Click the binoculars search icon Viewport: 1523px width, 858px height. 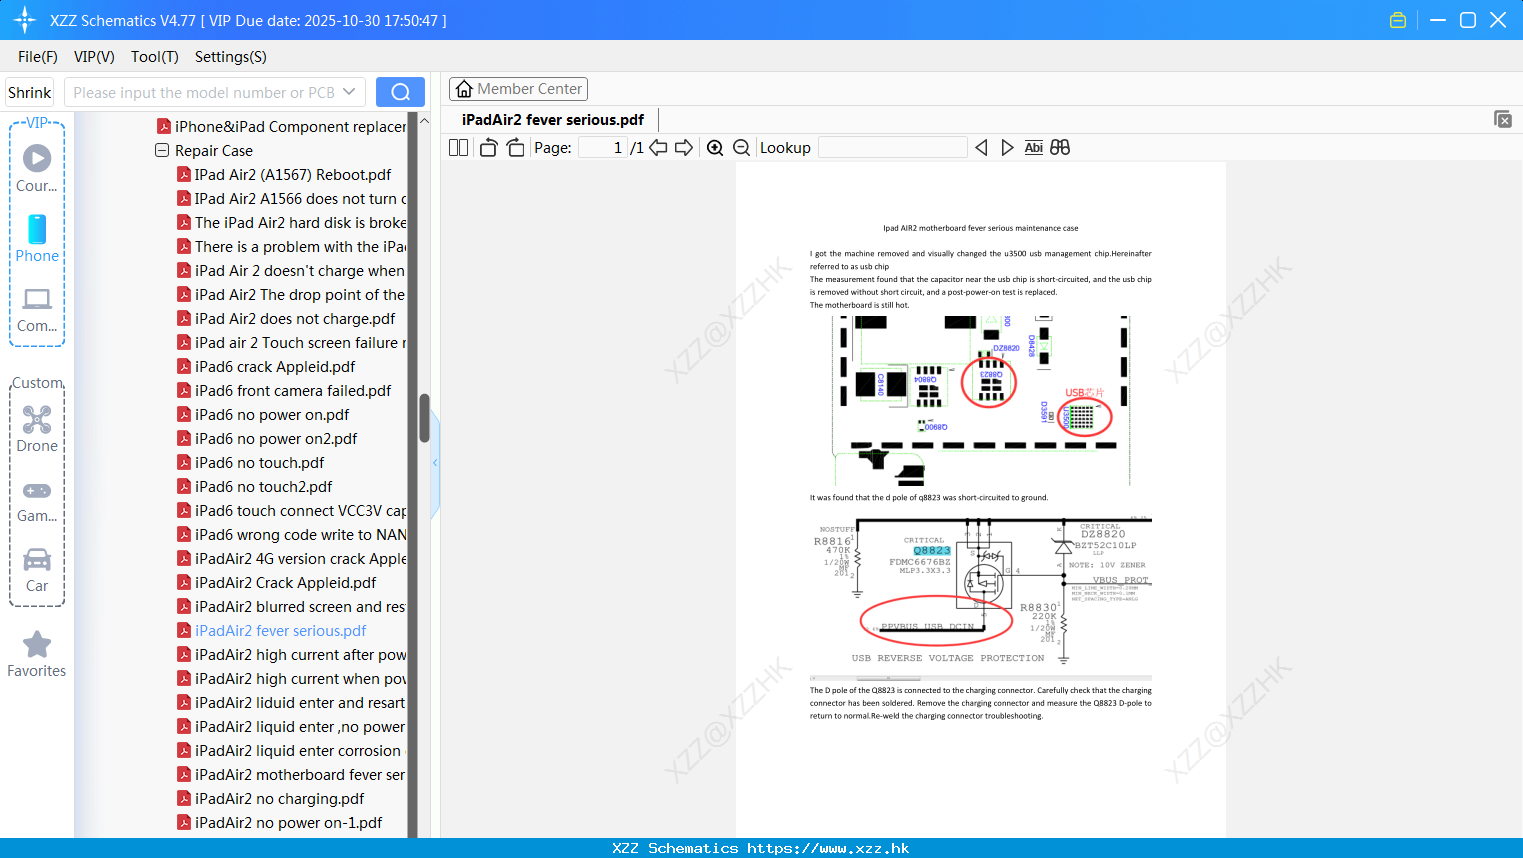[1060, 147]
